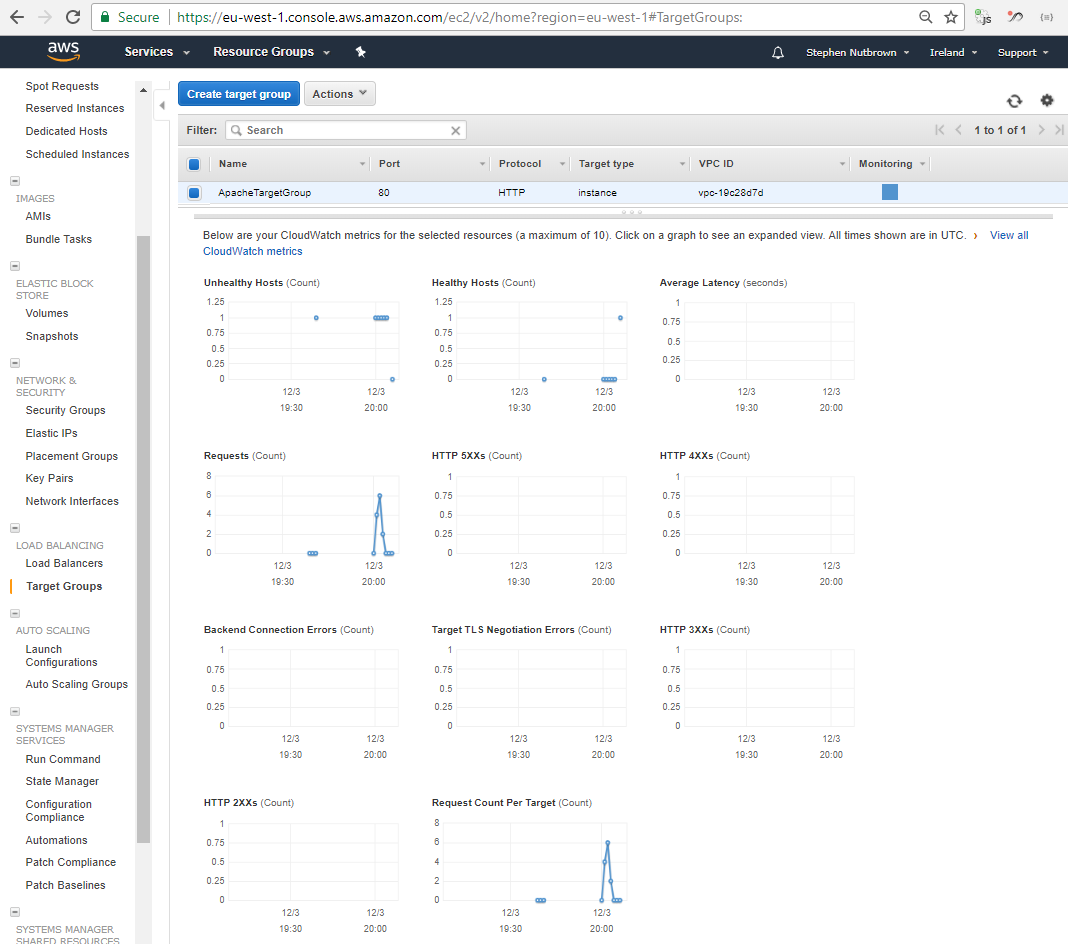Open the AMIs sidebar link

coord(38,216)
